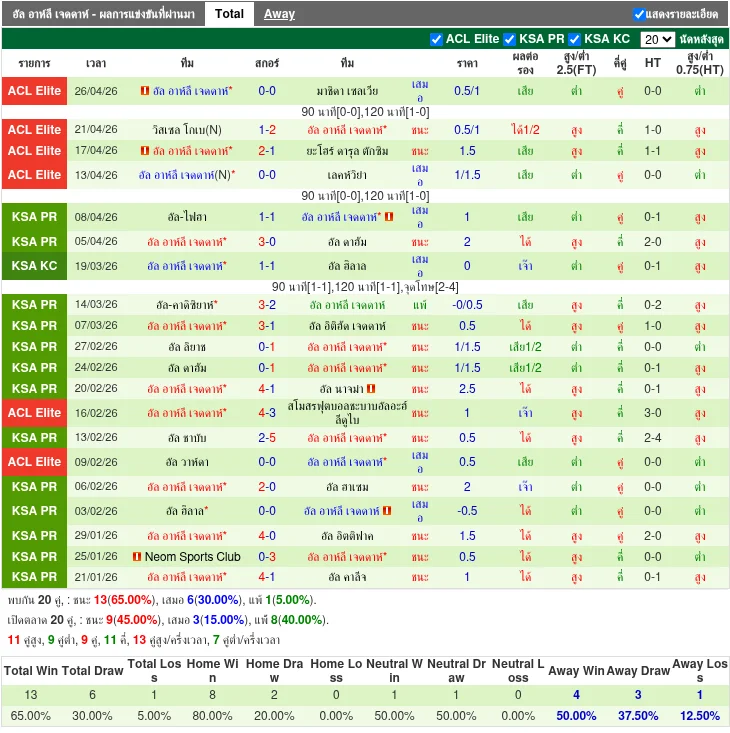Viewport: 730px width, 733px height.
Task: Click red card icon in 08/04/26 match row
Action: point(388,217)
